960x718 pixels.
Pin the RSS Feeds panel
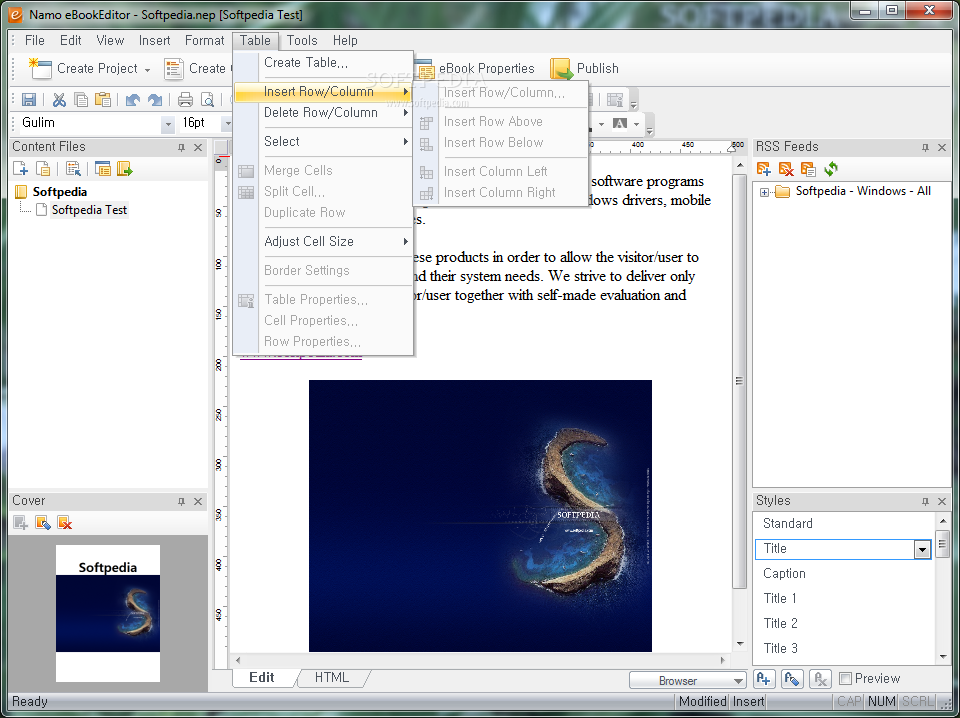point(925,148)
